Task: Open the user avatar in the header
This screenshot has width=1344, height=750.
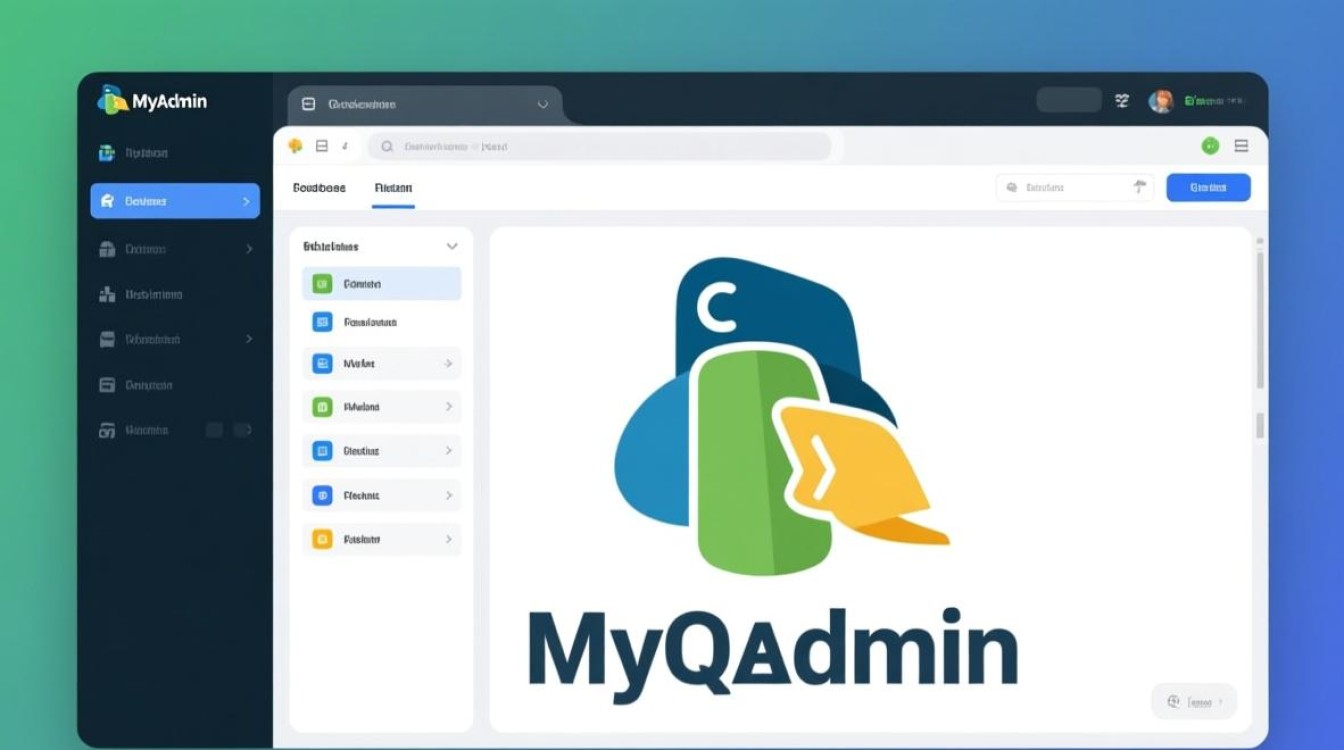Action: tap(1160, 101)
